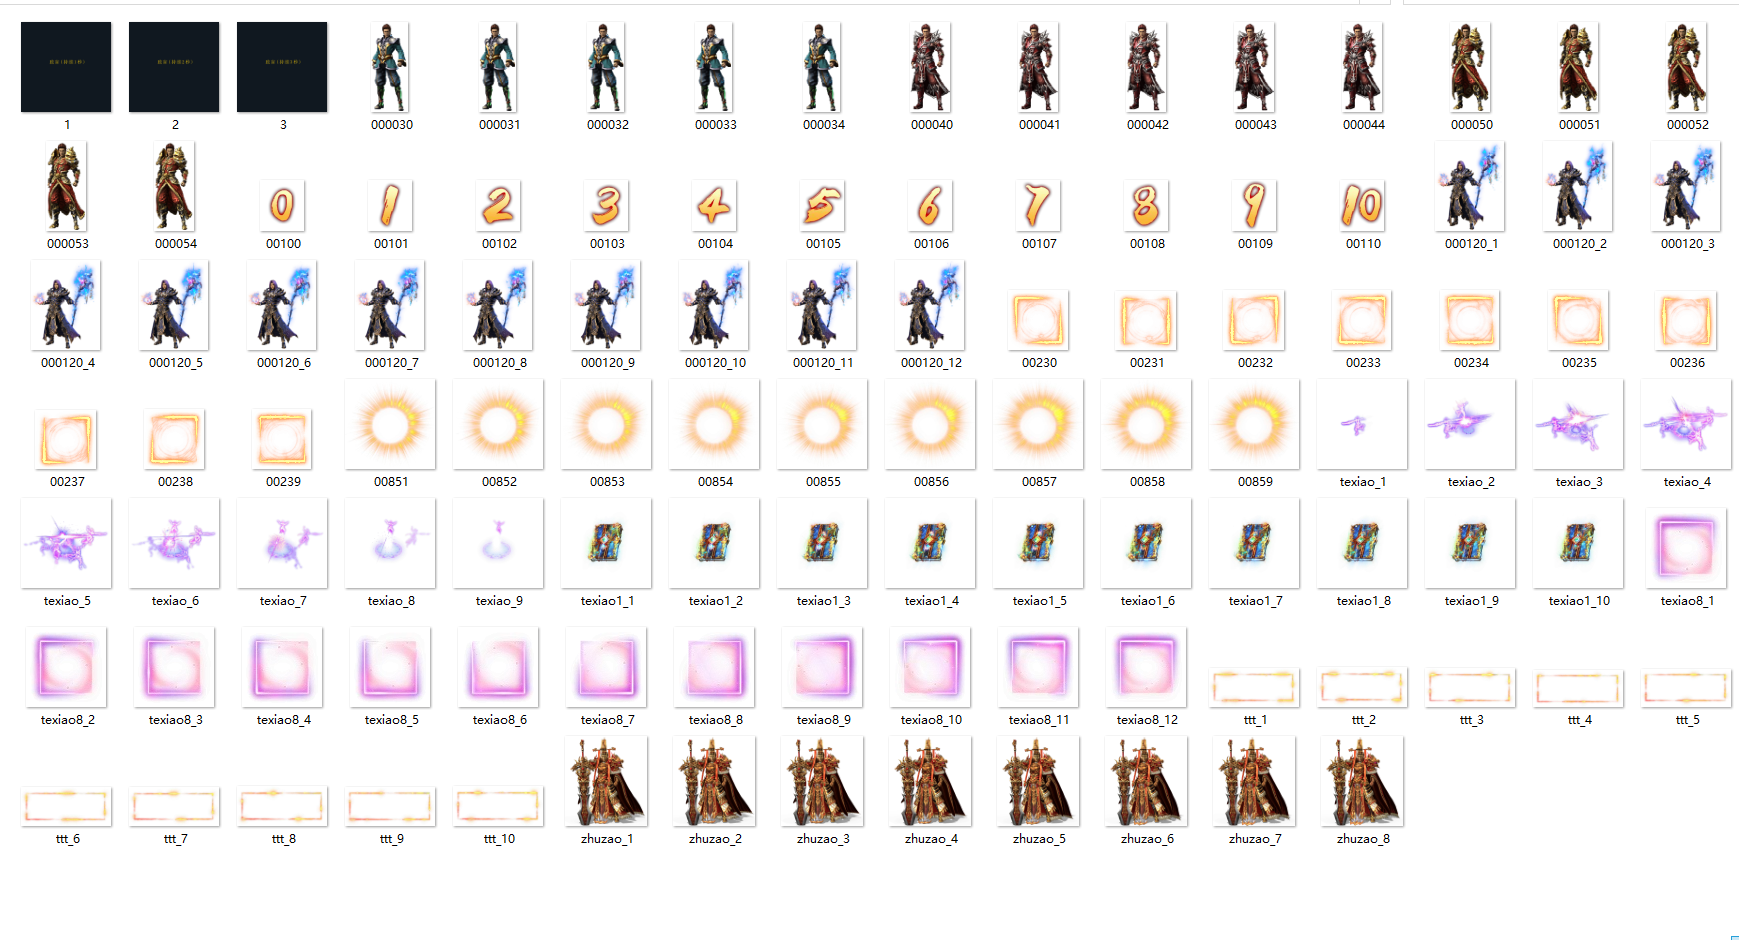Select purple effect texiao_6
1739x940 pixels.
point(174,543)
